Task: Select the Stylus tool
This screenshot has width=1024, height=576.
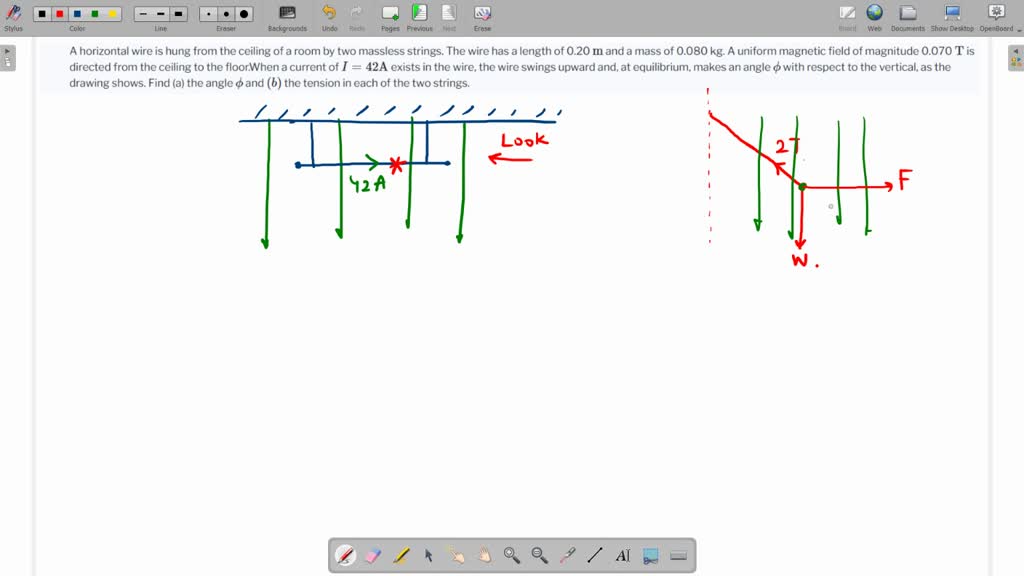Action: pyautogui.click(x=13, y=14)
